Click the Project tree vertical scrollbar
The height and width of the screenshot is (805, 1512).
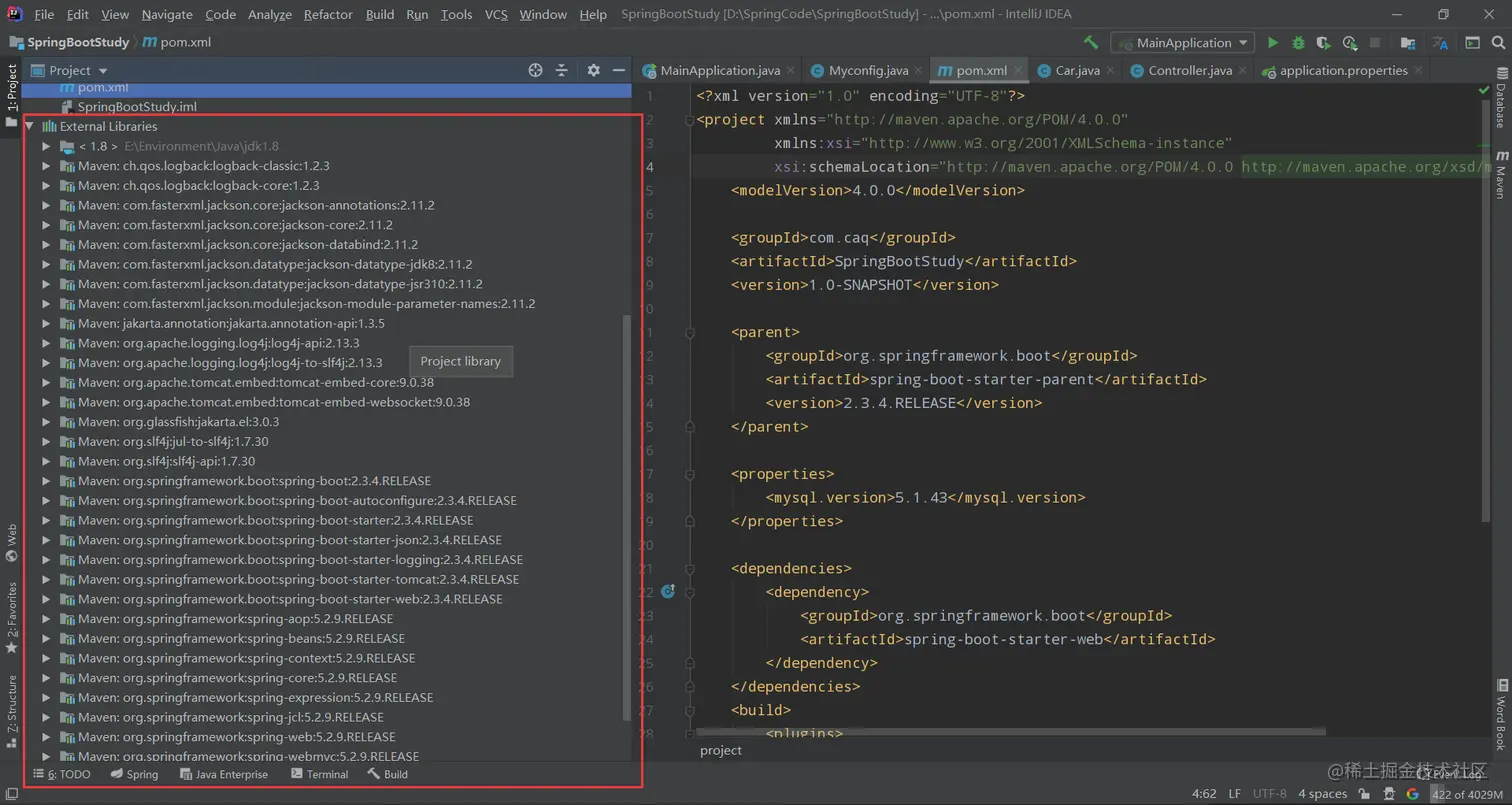[x=627, y=517]
